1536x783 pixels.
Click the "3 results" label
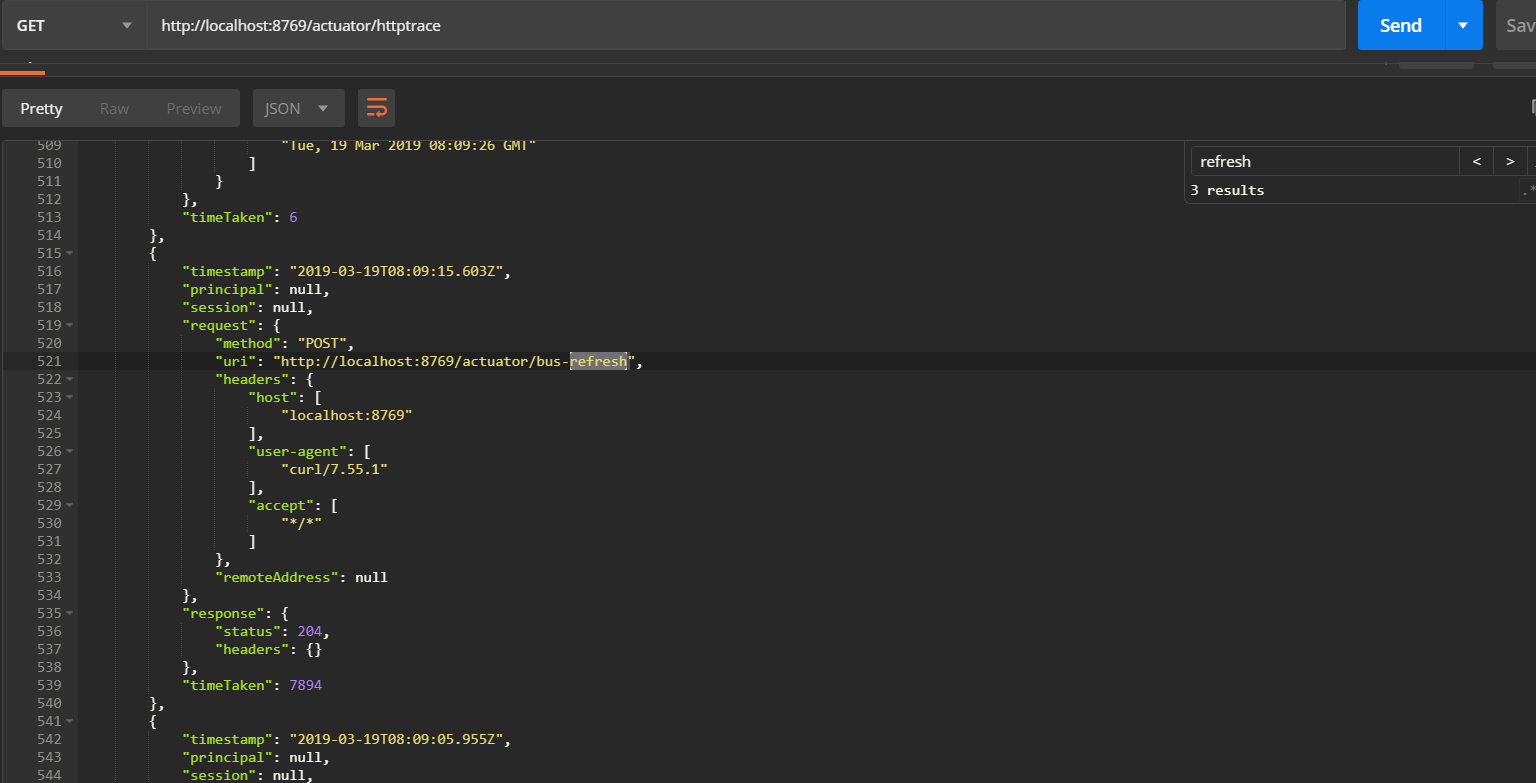1227,190
